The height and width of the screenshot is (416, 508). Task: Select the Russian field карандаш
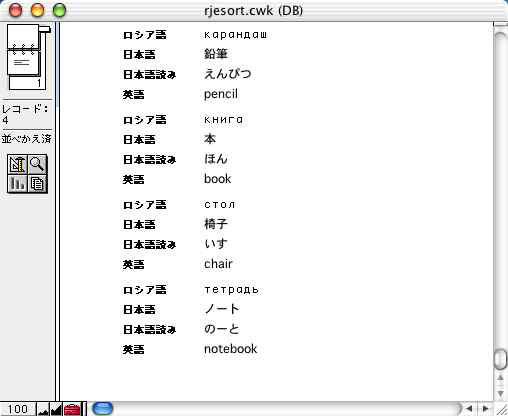235,34
